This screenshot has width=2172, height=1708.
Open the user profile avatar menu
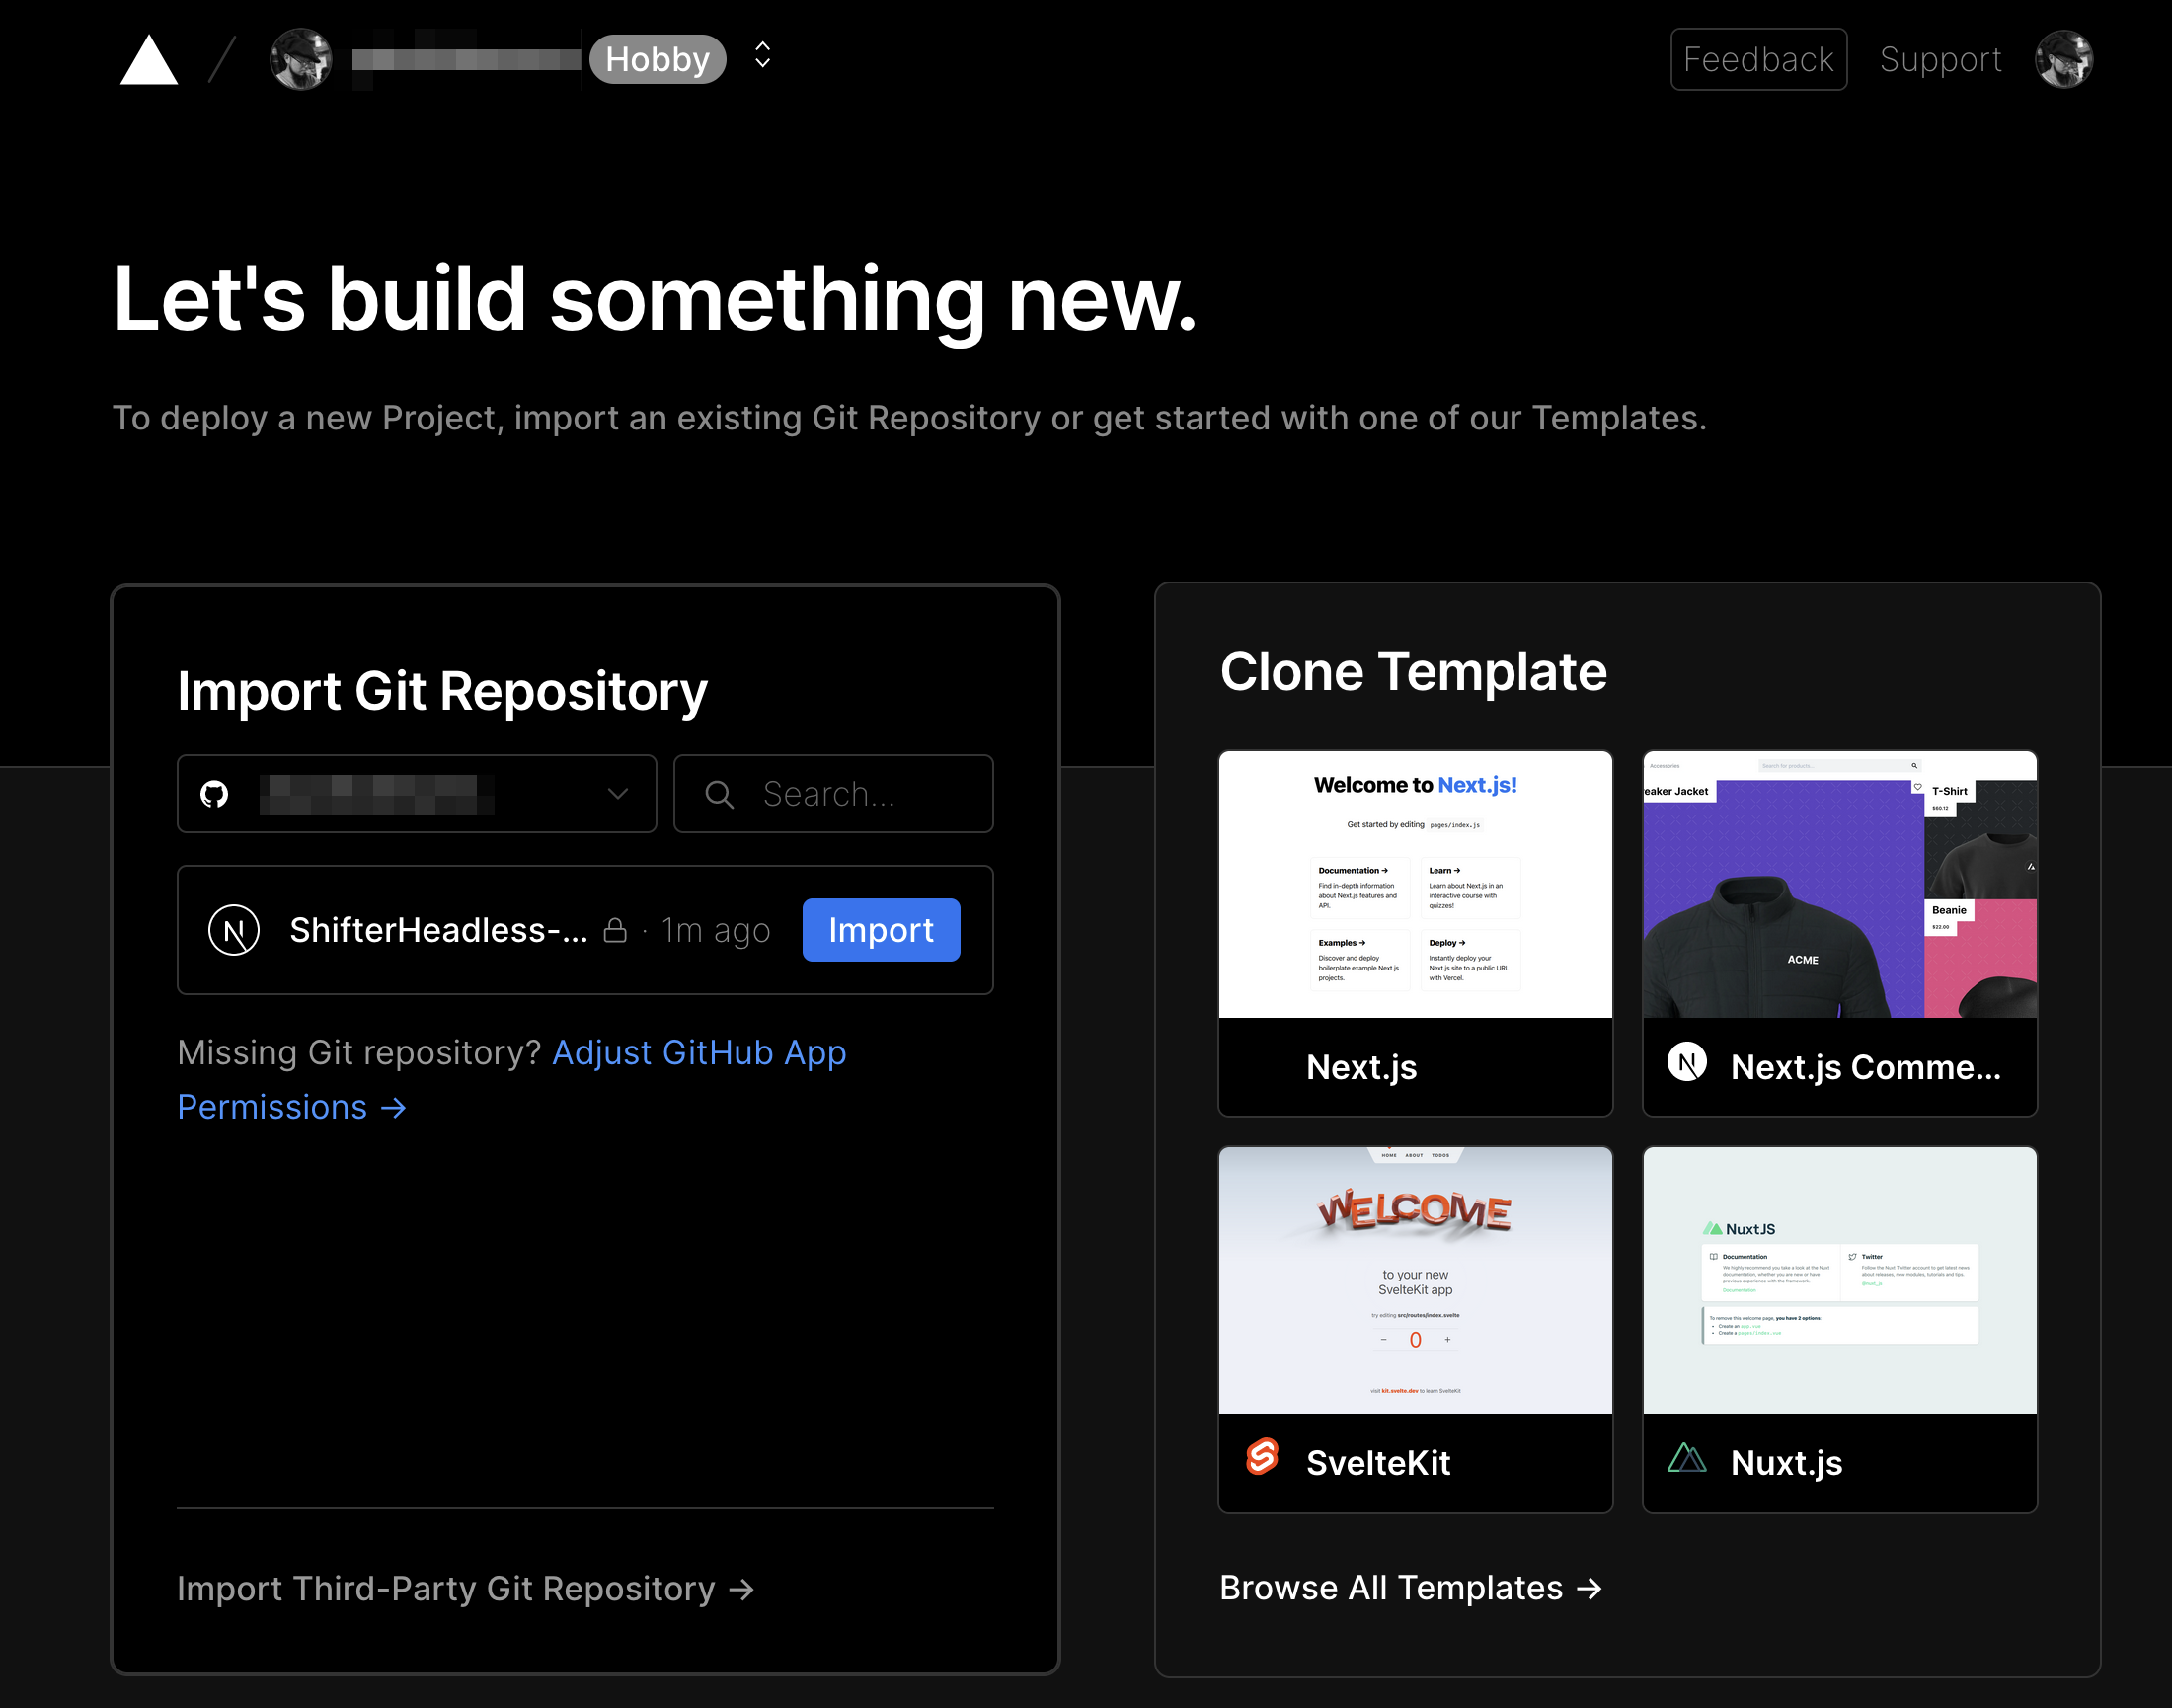coord(2064,59)
